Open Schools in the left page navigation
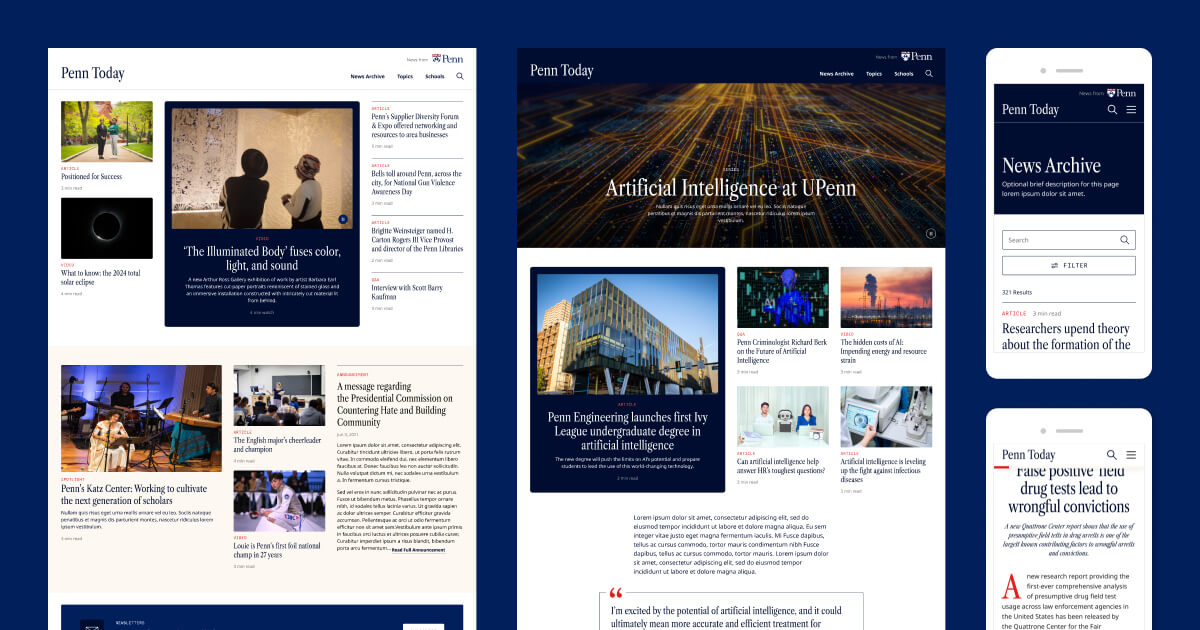1200x630 pixels. pos(435,76)
